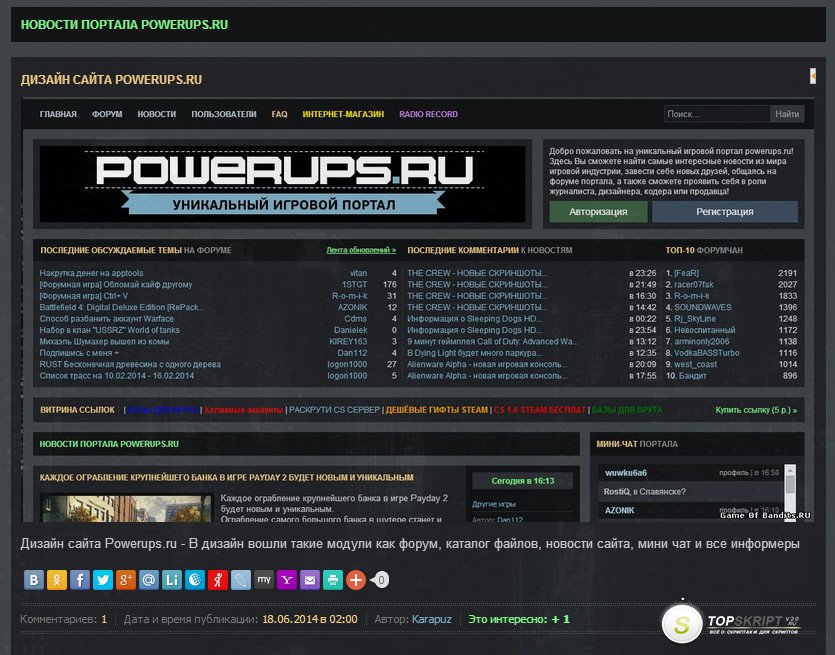Send post by email envelope icon

pyautogui.click(x=309, y=579)
